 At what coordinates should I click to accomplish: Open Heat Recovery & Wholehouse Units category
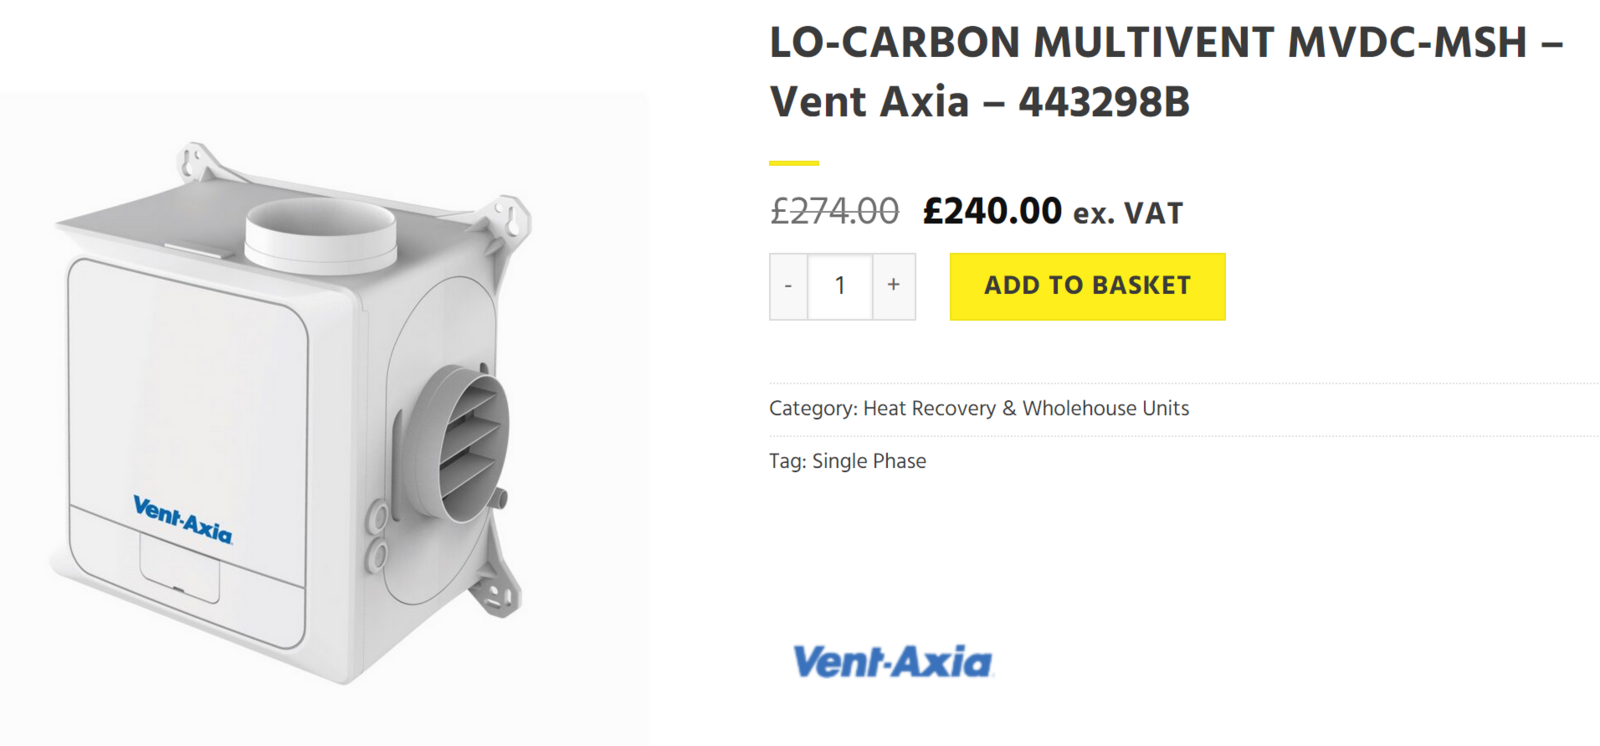(x=1026, y=408)
